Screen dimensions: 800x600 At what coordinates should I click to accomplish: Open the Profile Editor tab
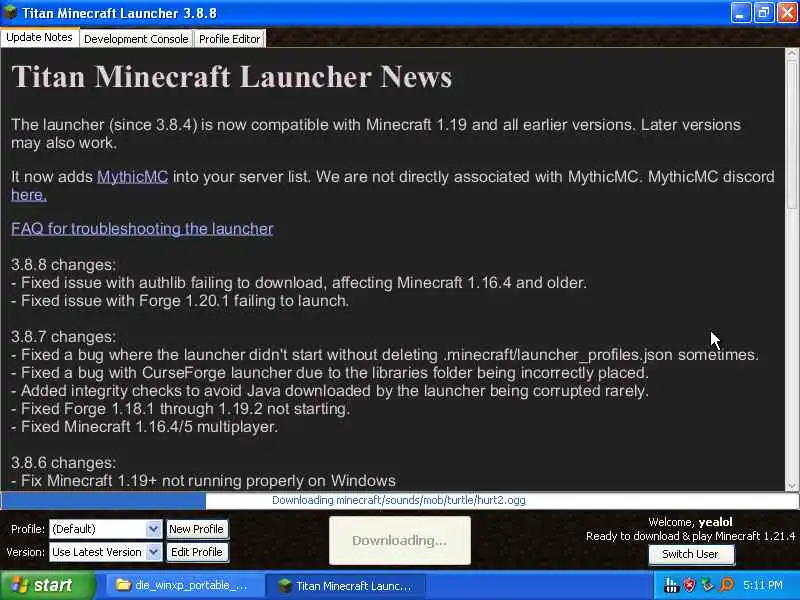[x=229, y=39]
